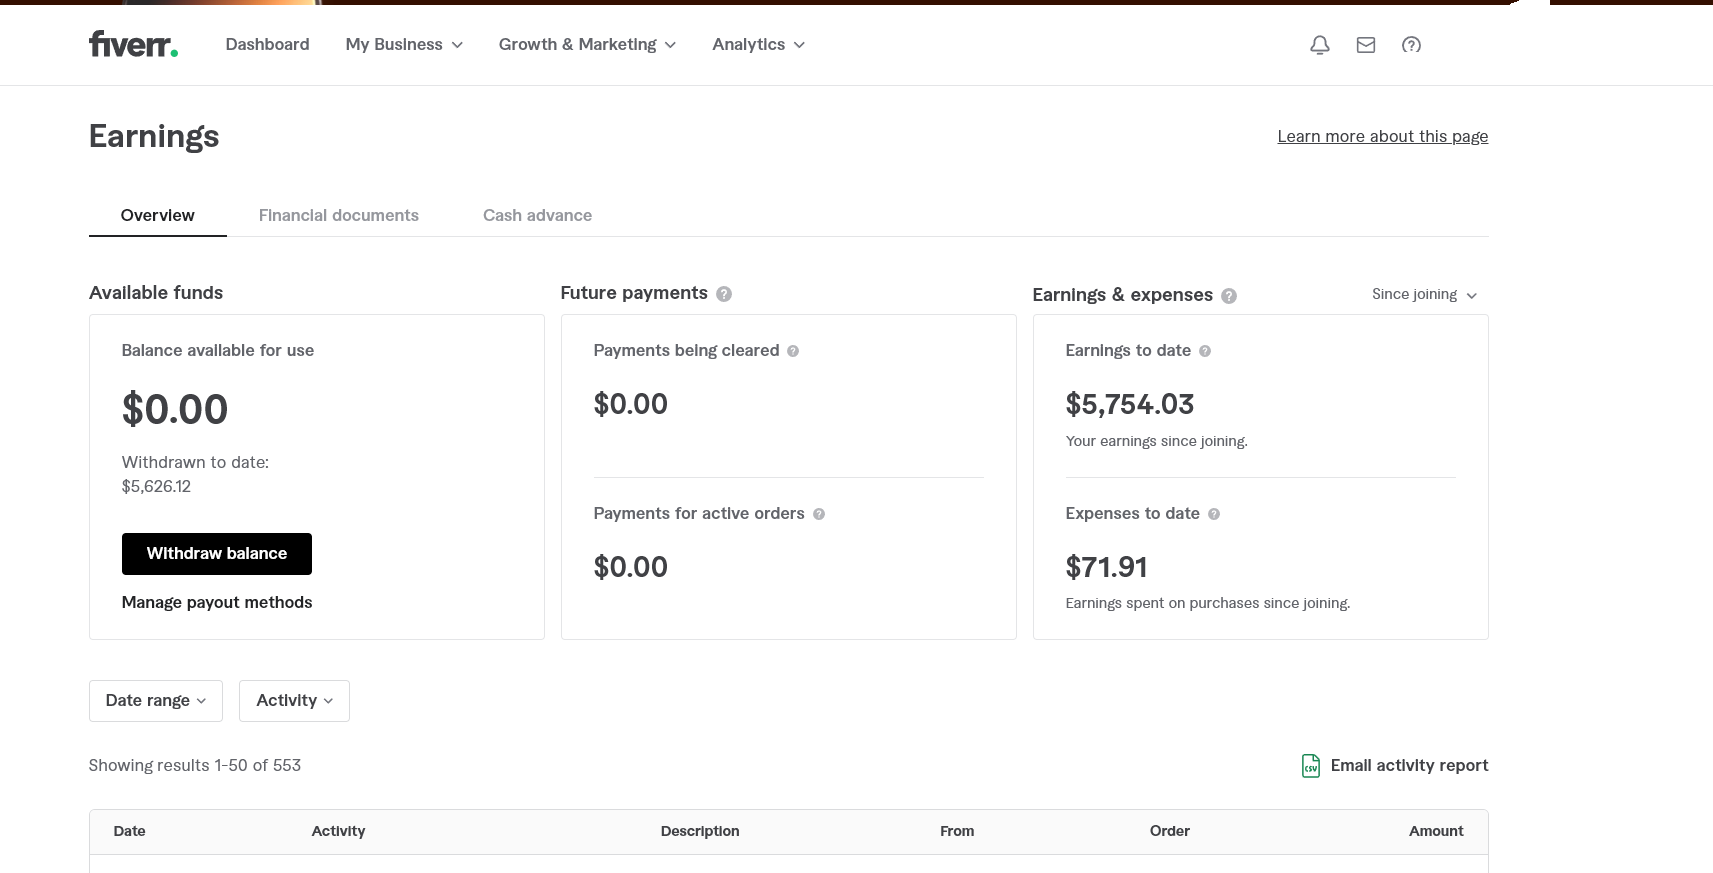The height and width of the screenshot is (873, 1713).
Task: Open the Activity filter dropdown
Action: coord(294,701)
